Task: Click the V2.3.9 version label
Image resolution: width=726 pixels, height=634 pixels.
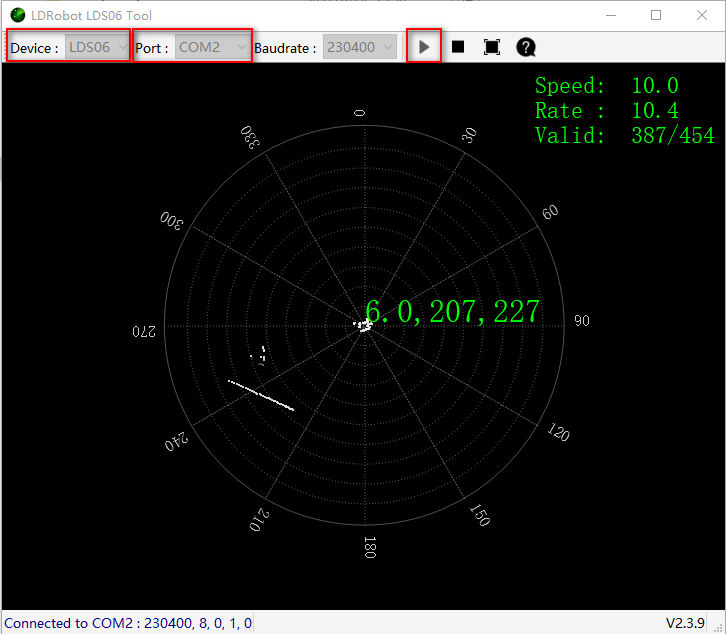Action: pos(685,623)
